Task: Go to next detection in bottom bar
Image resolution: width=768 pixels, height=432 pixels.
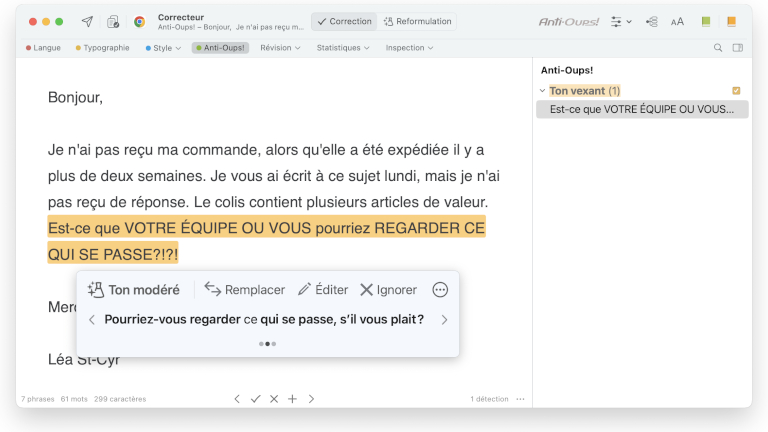Action: 311,399
